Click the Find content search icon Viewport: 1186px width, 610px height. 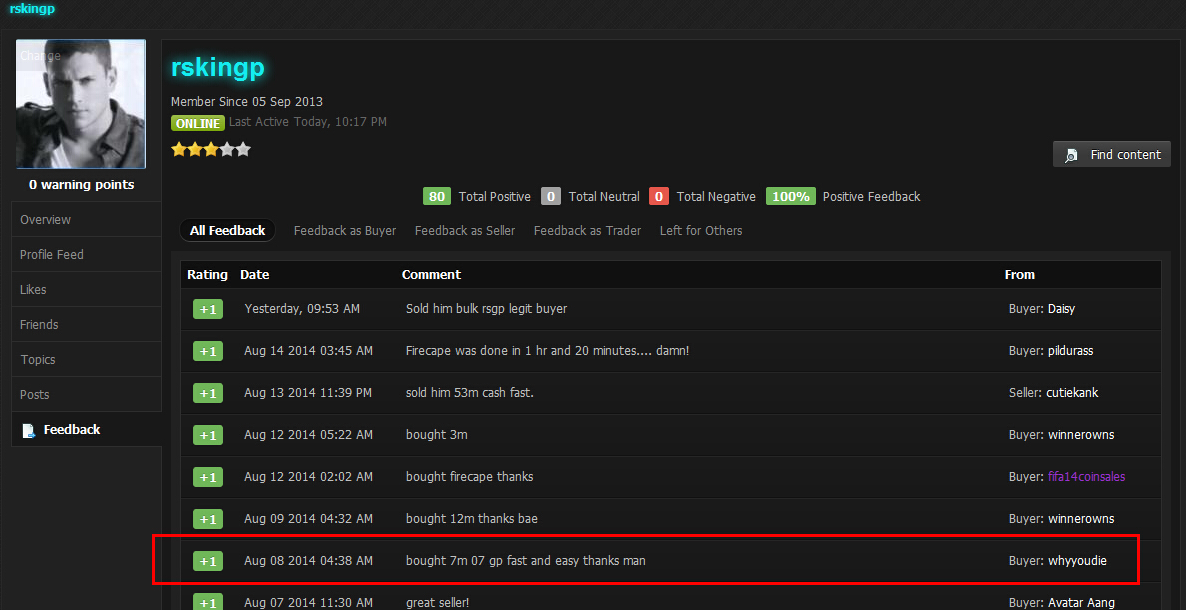pos(1071,155)
